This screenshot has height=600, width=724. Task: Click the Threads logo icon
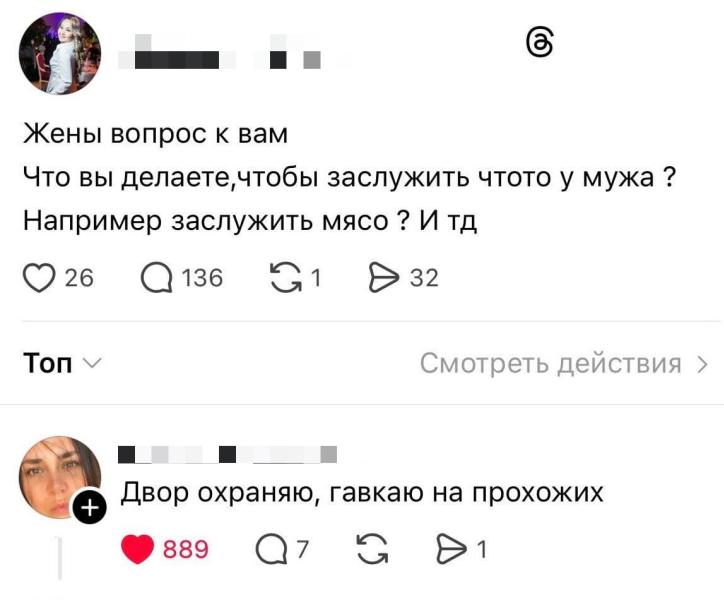[x=537, y=43]
